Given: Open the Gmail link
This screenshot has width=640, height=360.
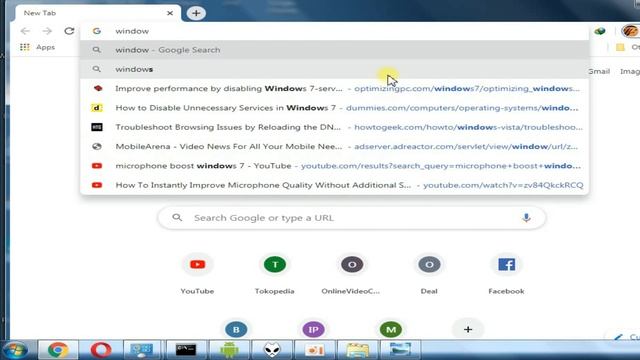Looking at the screenshot, I should (599, 71).
